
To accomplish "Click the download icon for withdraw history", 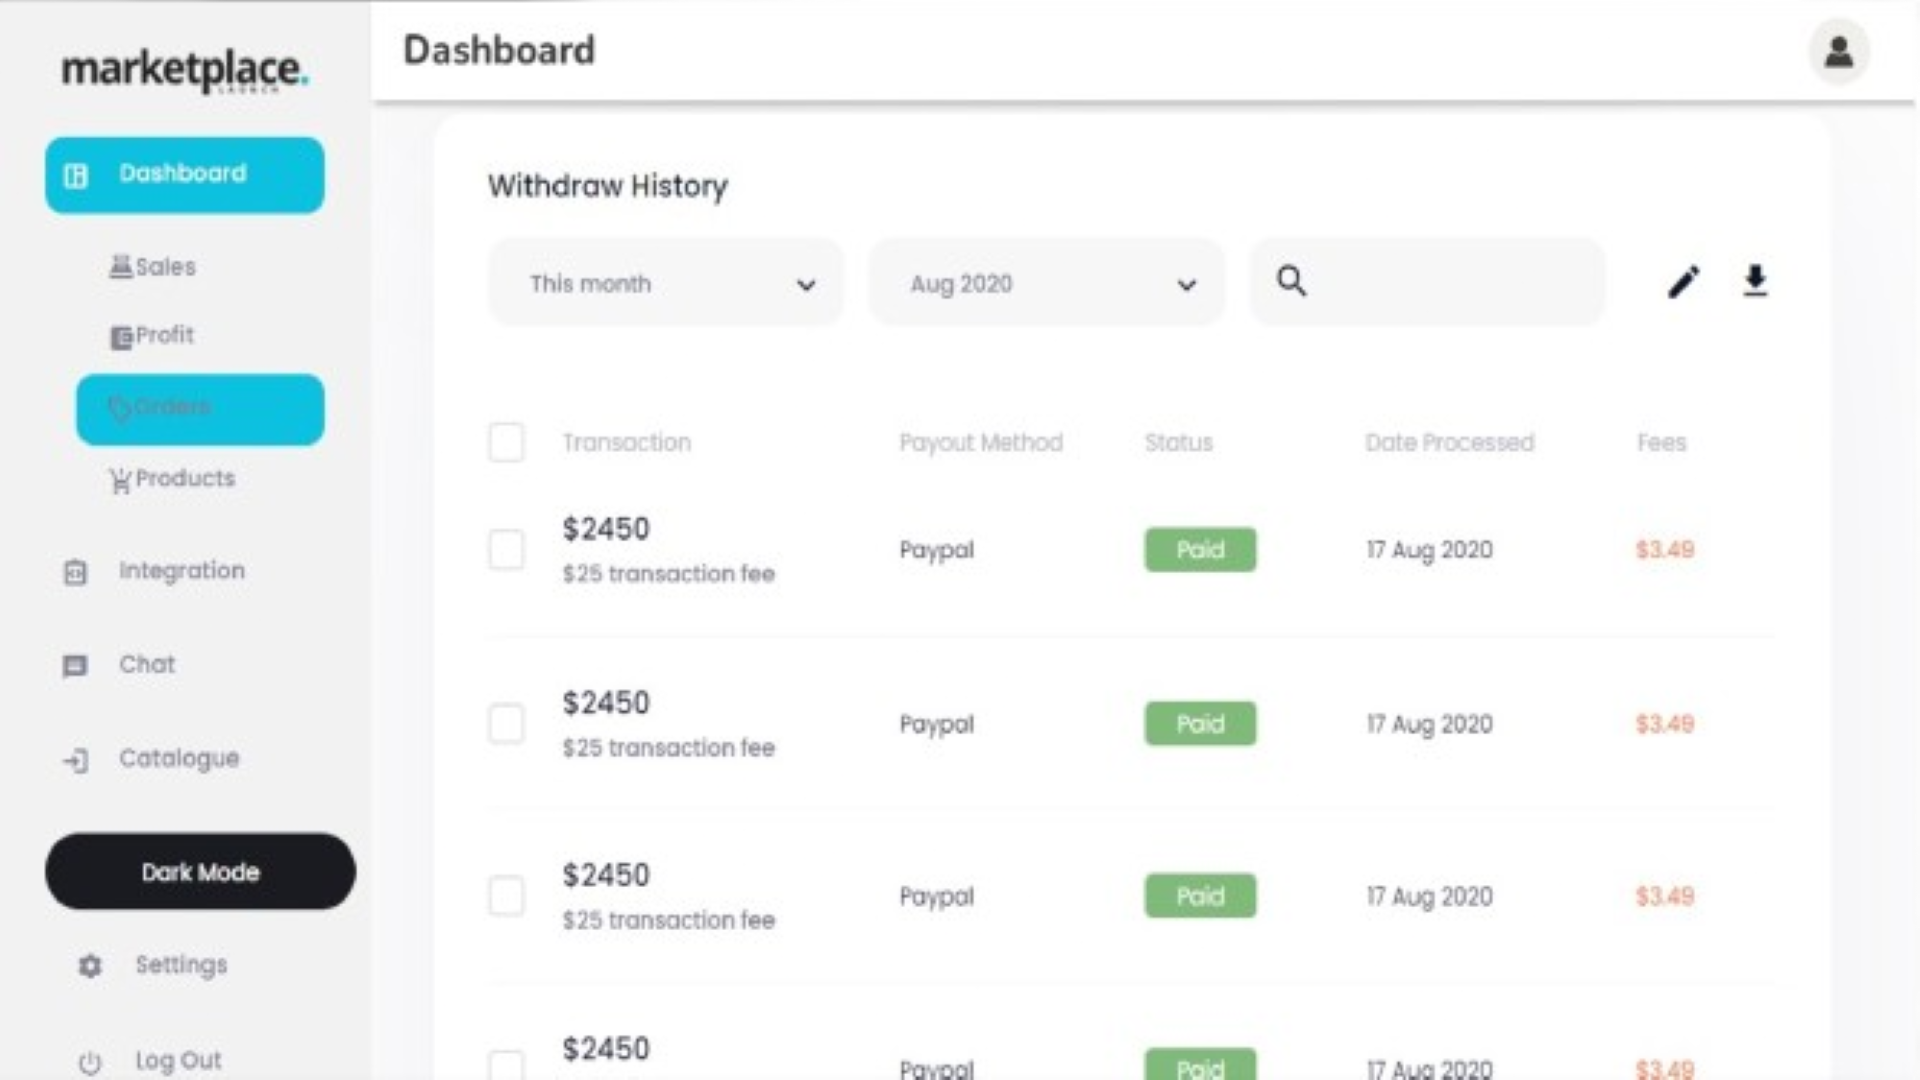I will 1755,281.
